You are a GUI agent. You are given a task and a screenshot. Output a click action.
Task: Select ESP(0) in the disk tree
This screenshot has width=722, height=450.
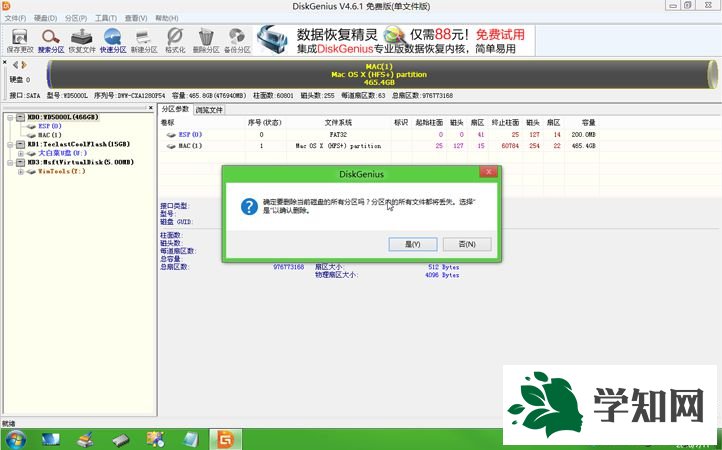tap(49, 126)
